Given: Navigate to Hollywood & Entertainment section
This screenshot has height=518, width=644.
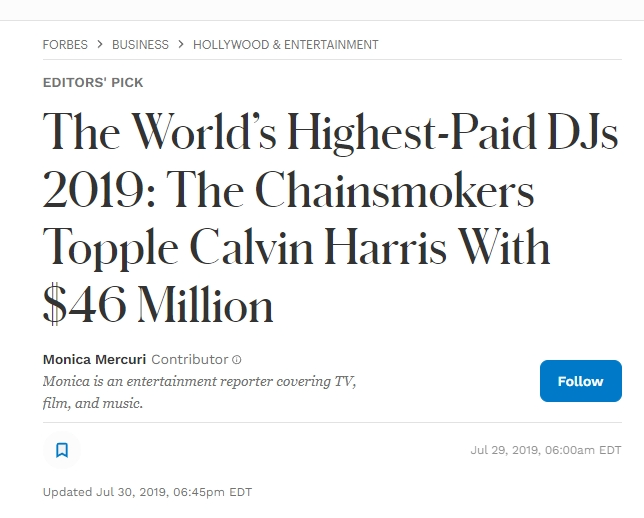Looking at the screenshot, I should [286, 44].
